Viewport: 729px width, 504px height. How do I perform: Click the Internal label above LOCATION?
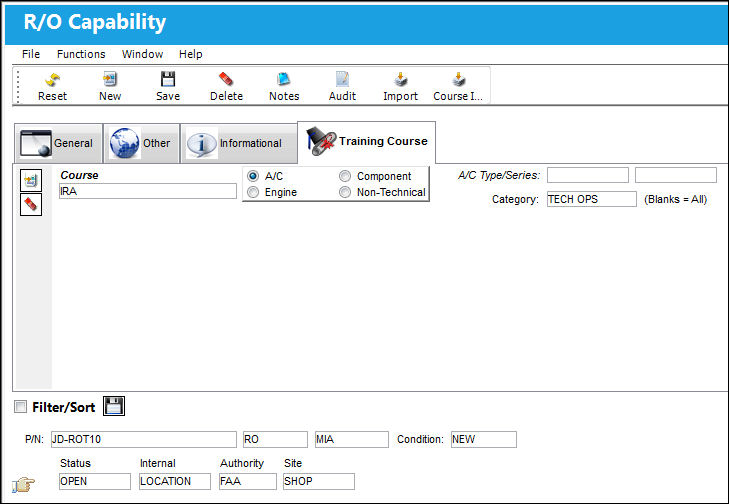click(158, 463)
